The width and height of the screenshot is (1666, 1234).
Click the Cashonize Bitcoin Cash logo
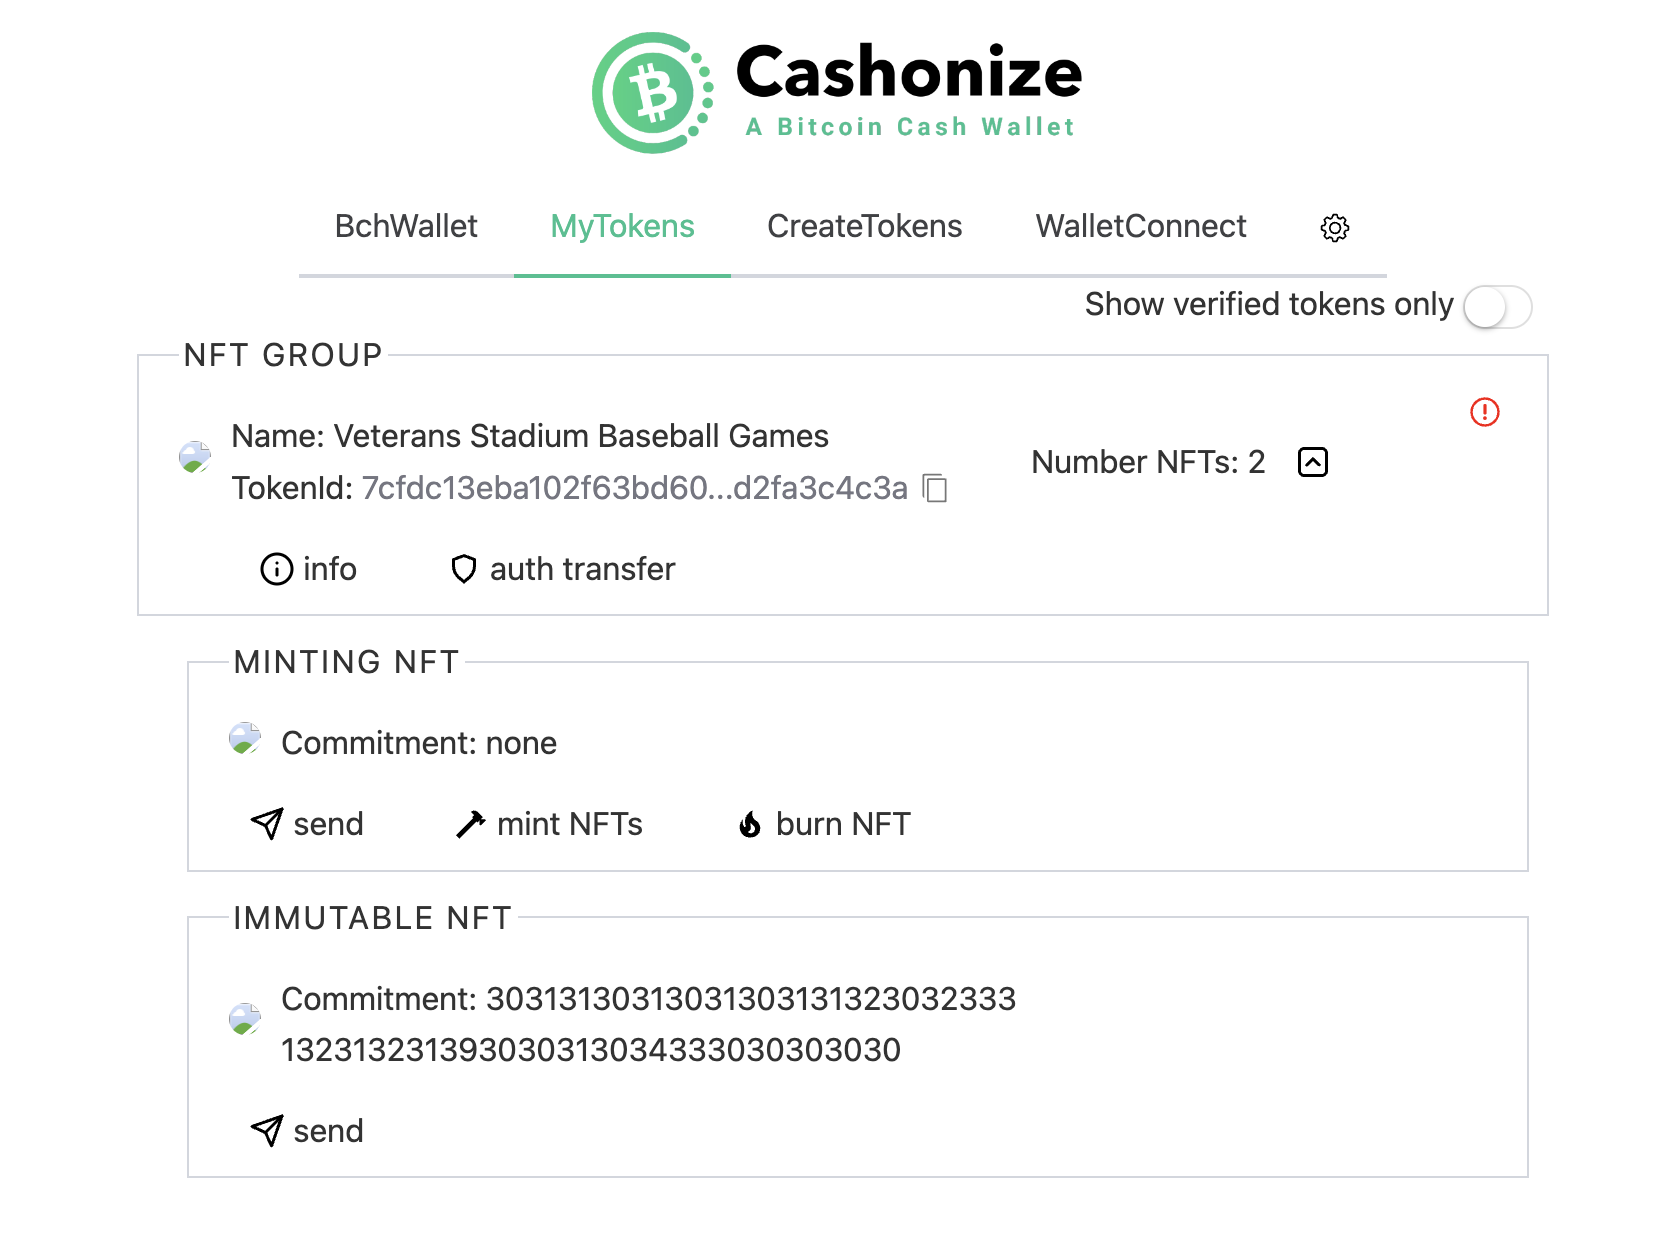click(652, 93)
